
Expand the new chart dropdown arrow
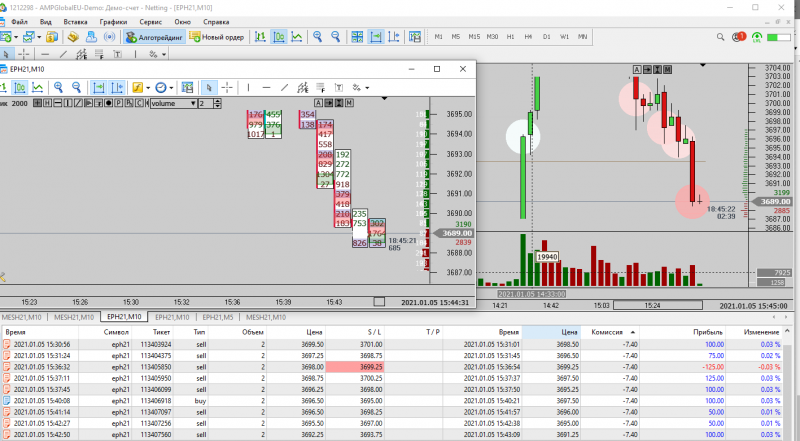[x=16, y=37]
